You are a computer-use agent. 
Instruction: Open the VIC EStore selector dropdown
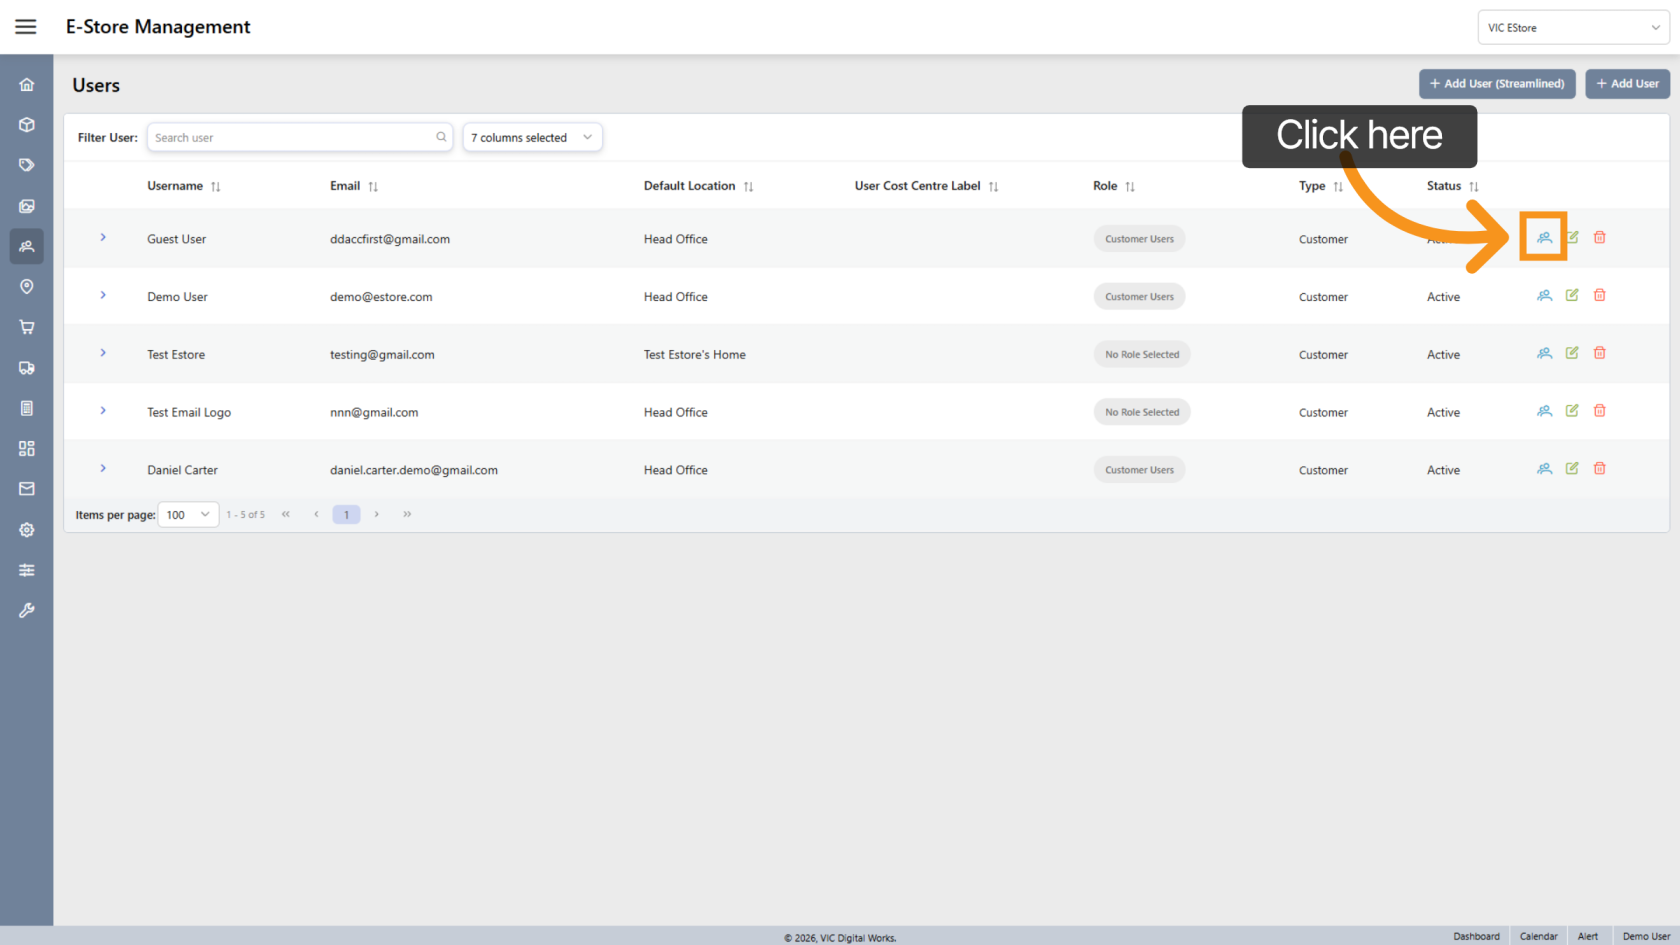[x=1573, y=27]
